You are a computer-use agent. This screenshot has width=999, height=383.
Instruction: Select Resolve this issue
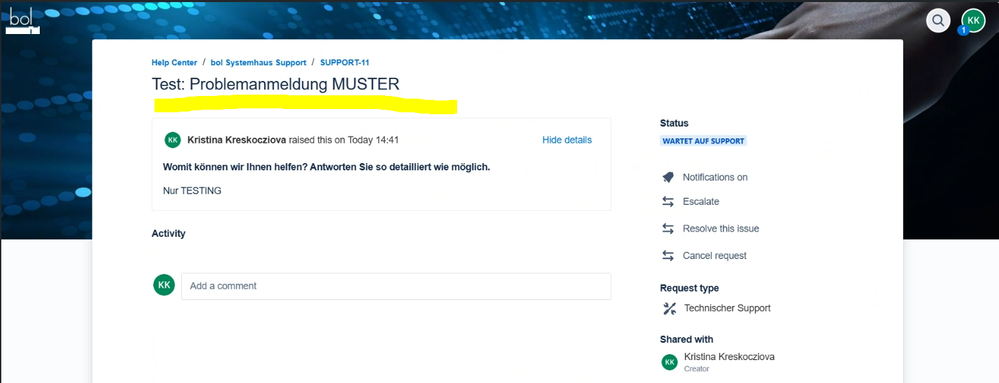click(721, 228)
